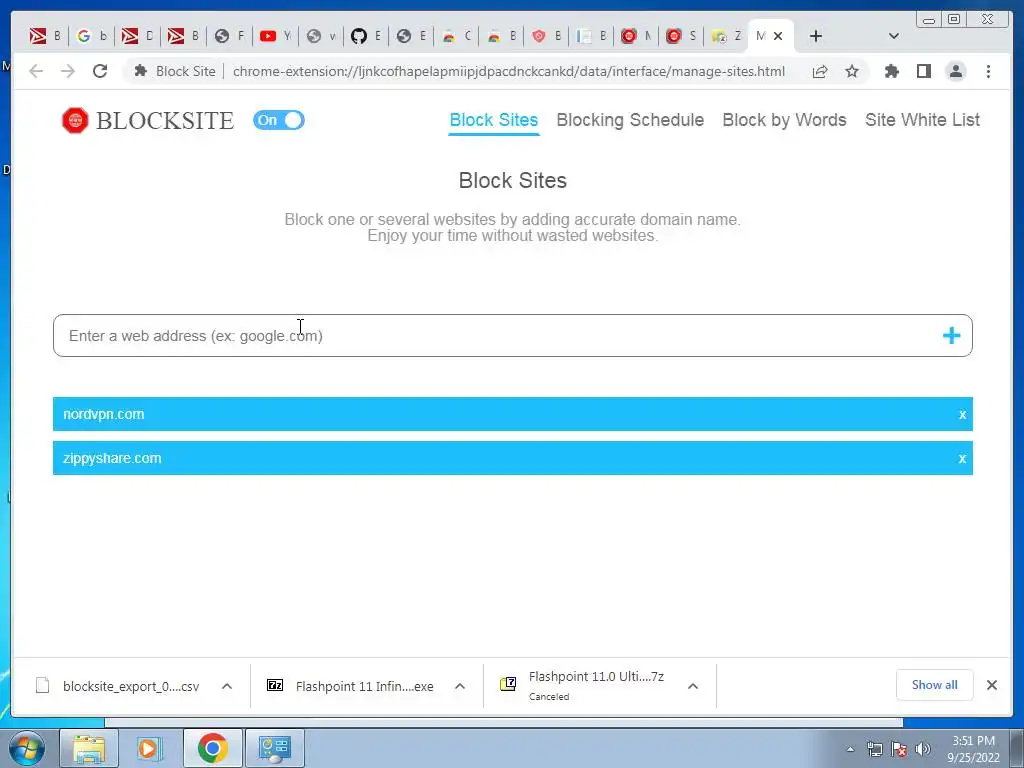
Task: Click the browser forward arrow
Action: point(68,71)
